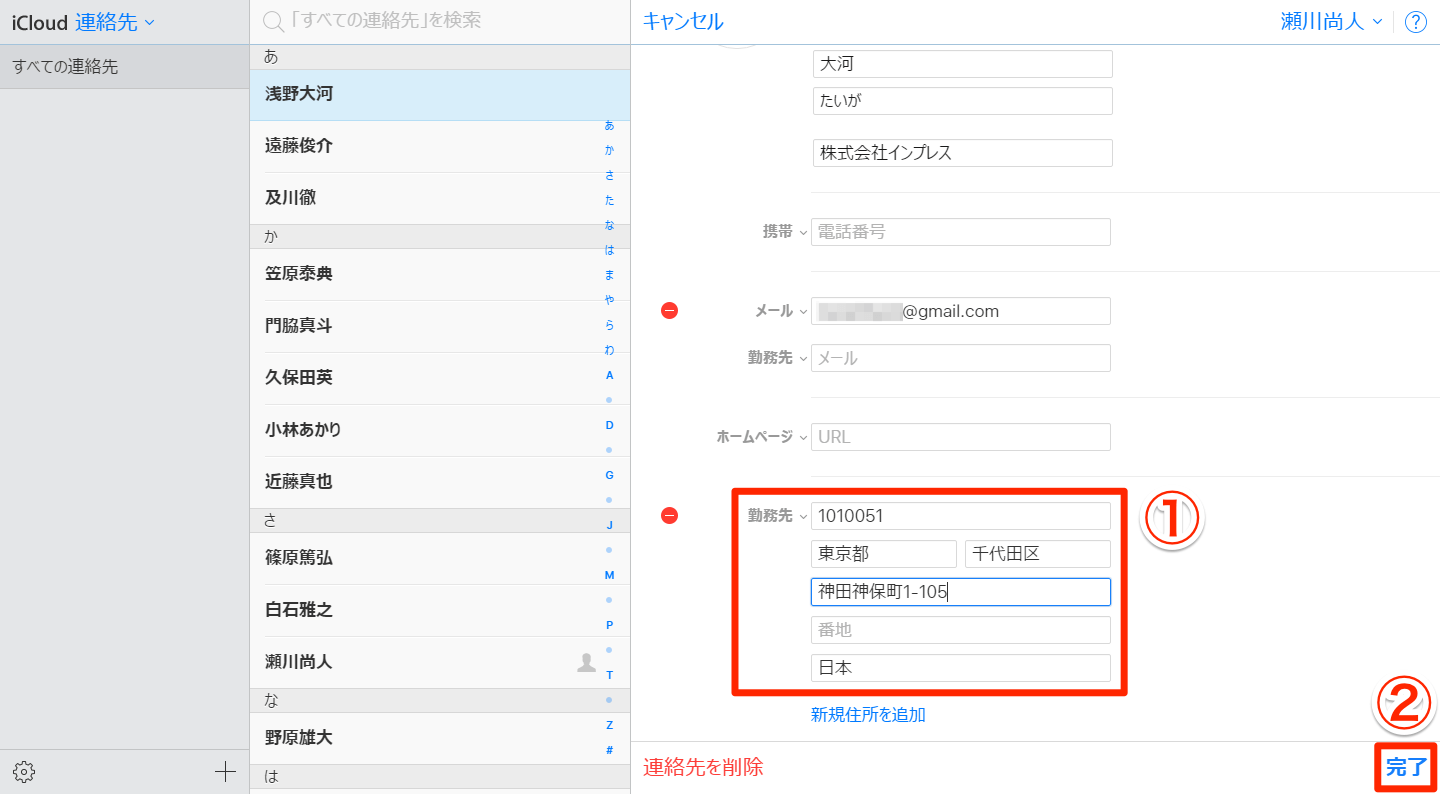Click the 株式会社インプレス company field
This screenshot has width=1440, height=794.
coord(962,153)
